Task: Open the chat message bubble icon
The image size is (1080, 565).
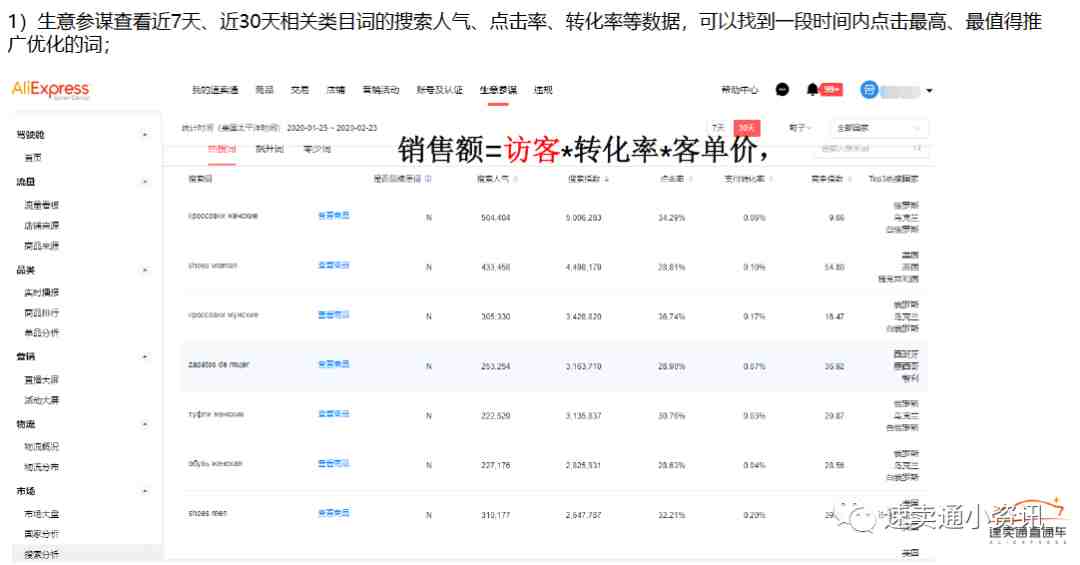Action: (x=782, y=90)
